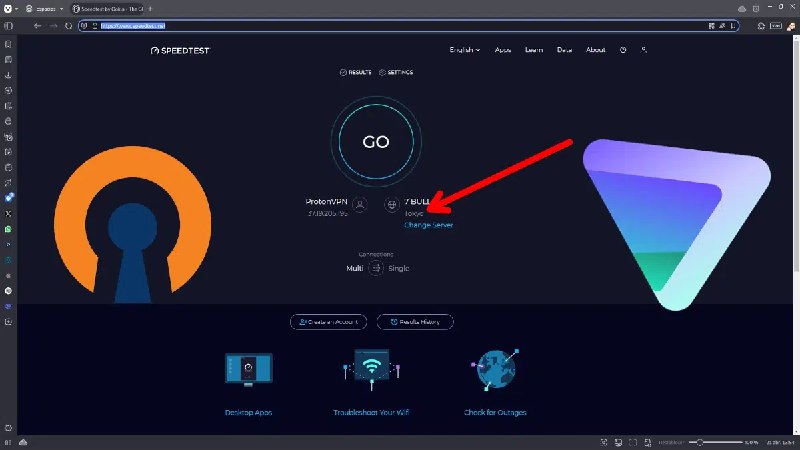Open the closed tabs trash icon
This screenshot has height=450, width=800.
pos(756,9)
